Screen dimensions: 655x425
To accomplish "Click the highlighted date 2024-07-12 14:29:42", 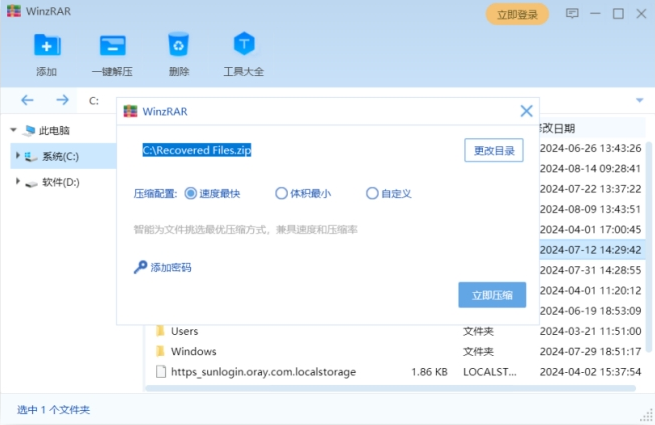I will point(590,250).
